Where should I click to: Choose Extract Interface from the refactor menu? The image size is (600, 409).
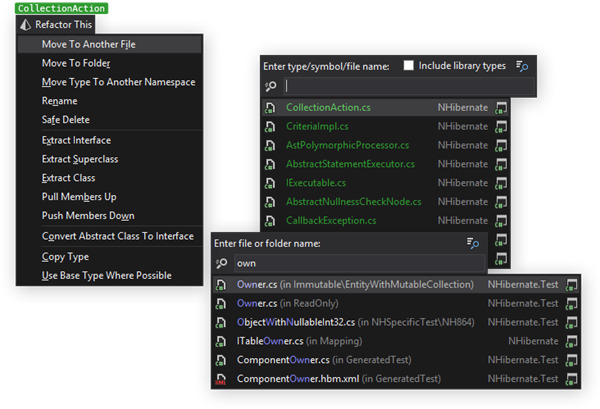[76, 140]
